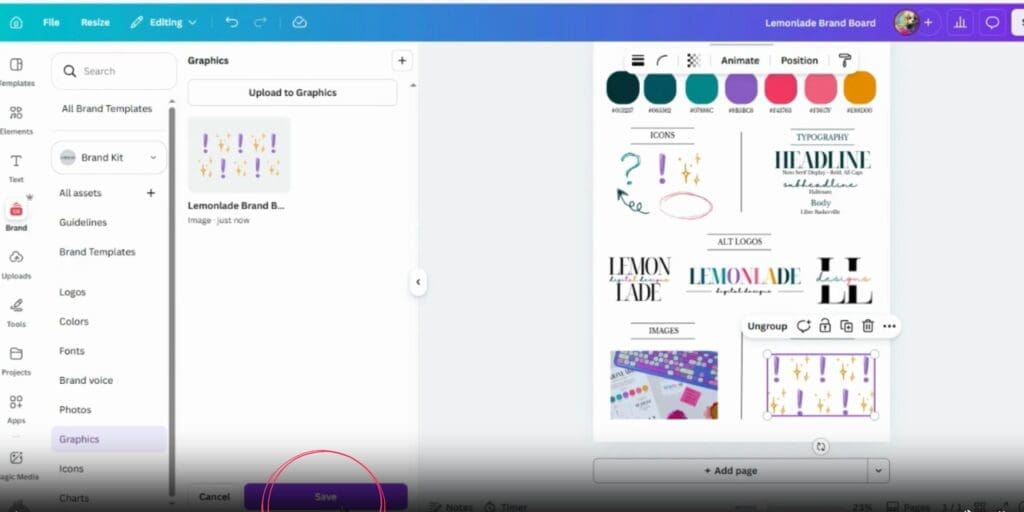This screenshot has height=512, width=1024.
Task: Open more options three-dot menu
Action: [x=889, y=326]
